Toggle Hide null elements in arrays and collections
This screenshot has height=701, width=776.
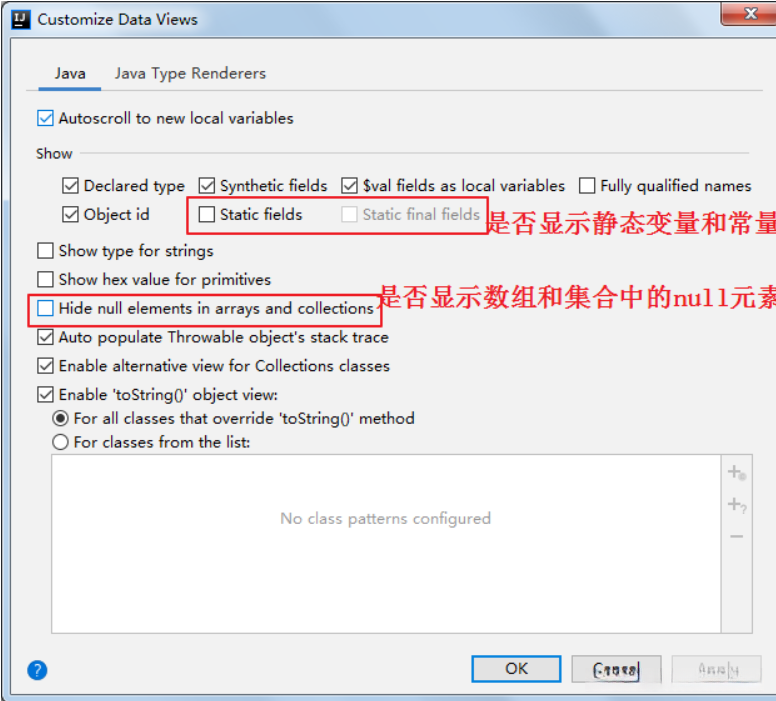(45, 308)
